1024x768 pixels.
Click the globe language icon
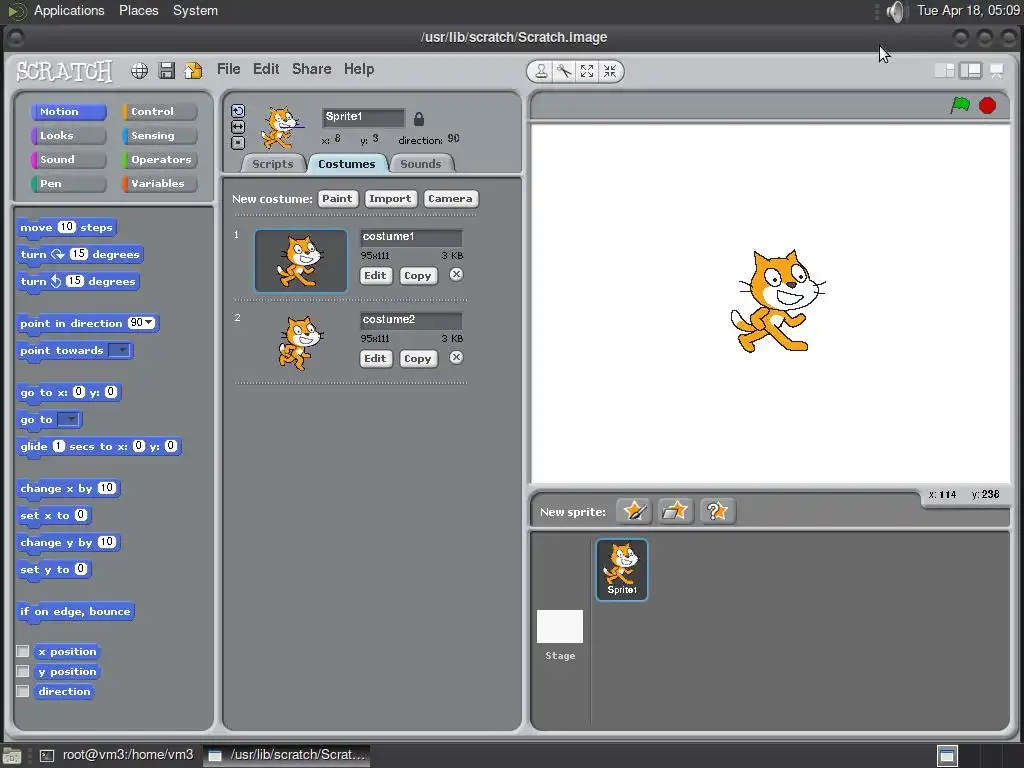click(139, 71)
